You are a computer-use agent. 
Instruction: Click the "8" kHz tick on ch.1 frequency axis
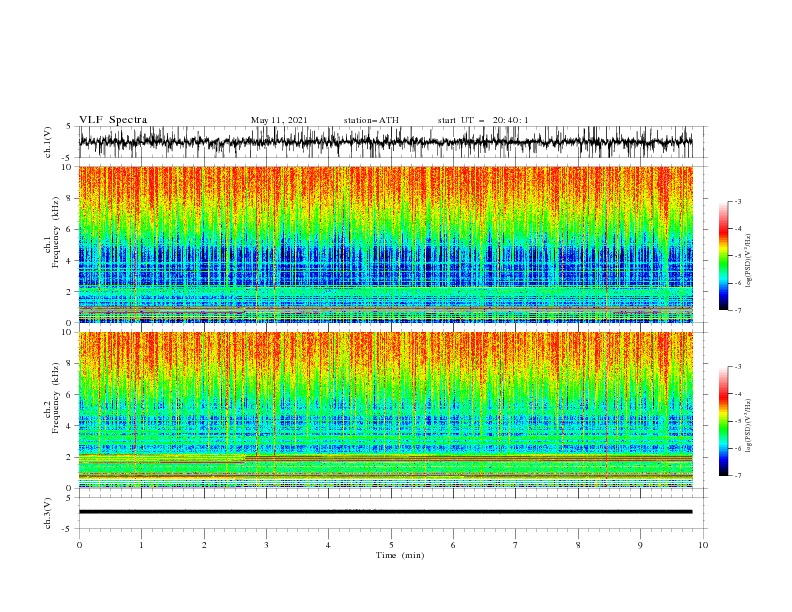pos(71,198)
